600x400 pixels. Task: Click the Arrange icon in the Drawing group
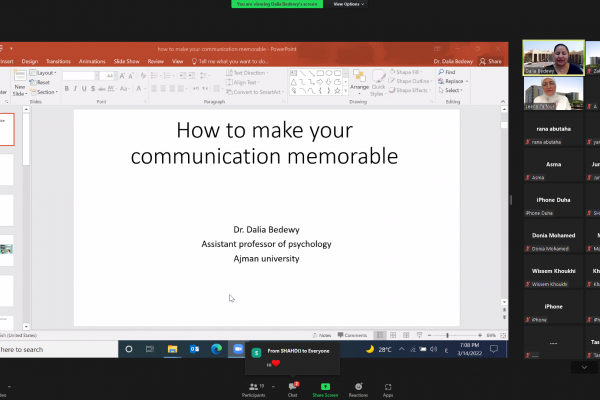(x=360, y=80)
